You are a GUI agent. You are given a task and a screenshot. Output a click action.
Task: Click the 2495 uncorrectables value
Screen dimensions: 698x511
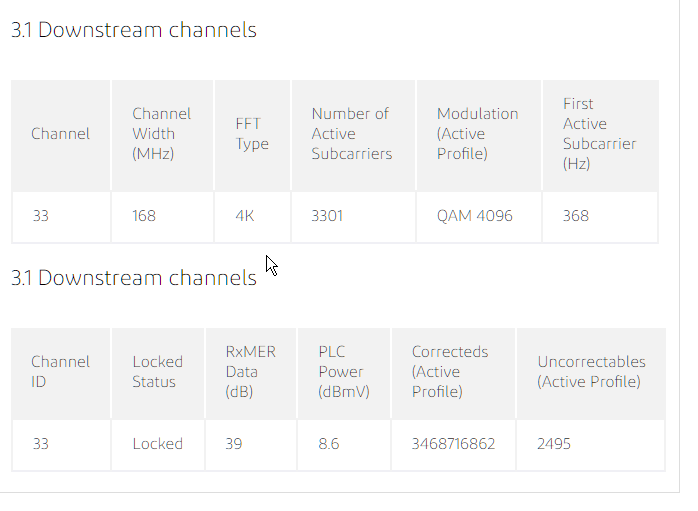point(554,444)
